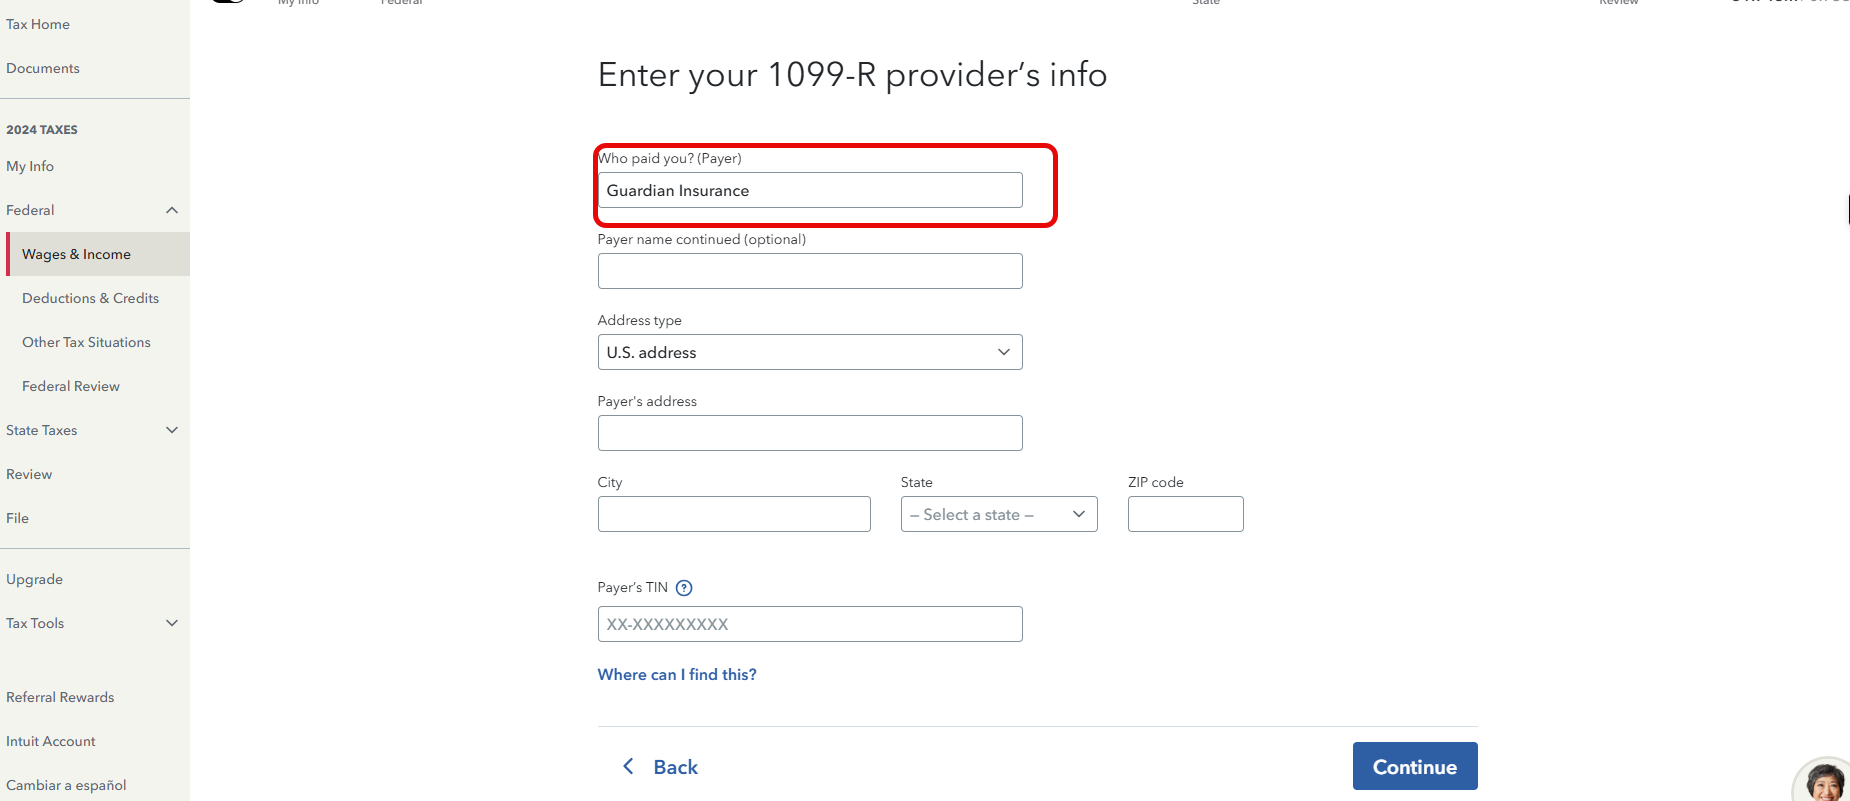Screen dimensions: 1850x801
Task: Click the ZIP code field
Action: click(x=1186, y=514)
